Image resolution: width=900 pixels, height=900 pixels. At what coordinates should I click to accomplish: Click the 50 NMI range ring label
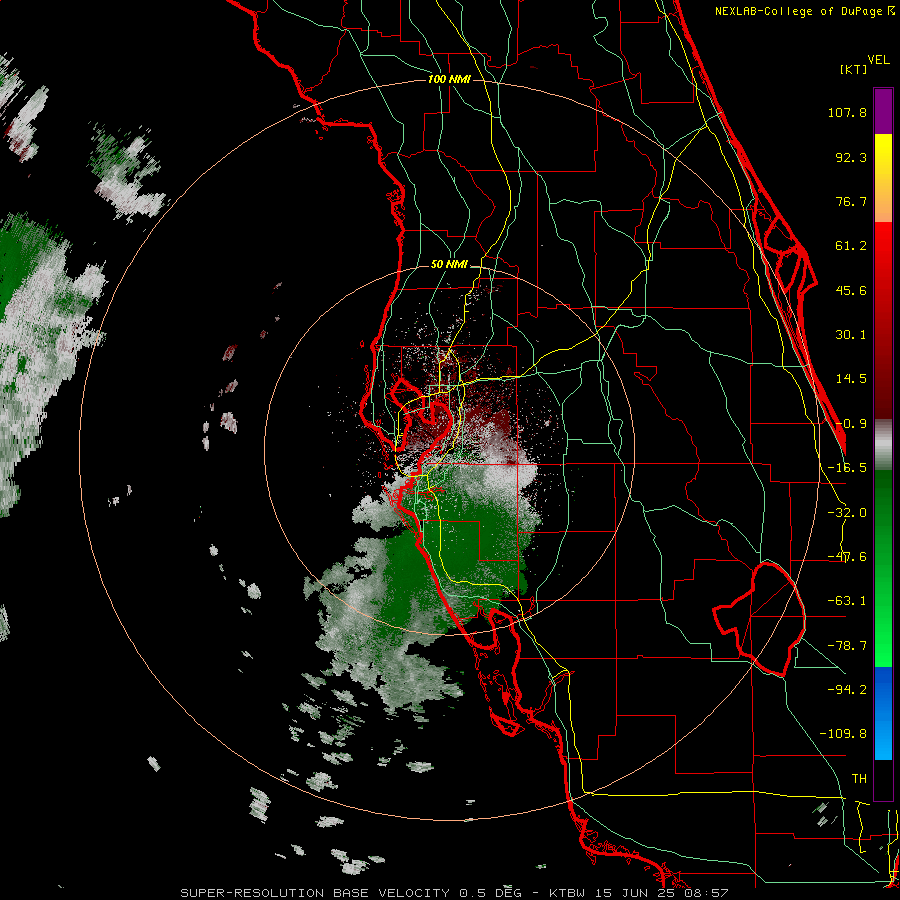(x=449, y=264)
